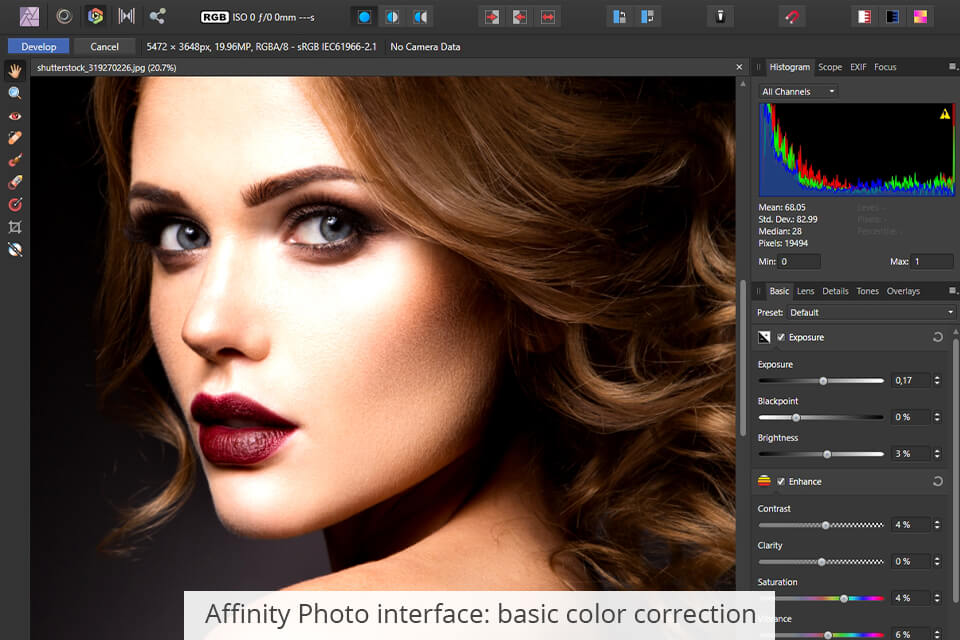Show clipped shadows icon
Viewport: 960px width, 640px height.
[892, 17]
